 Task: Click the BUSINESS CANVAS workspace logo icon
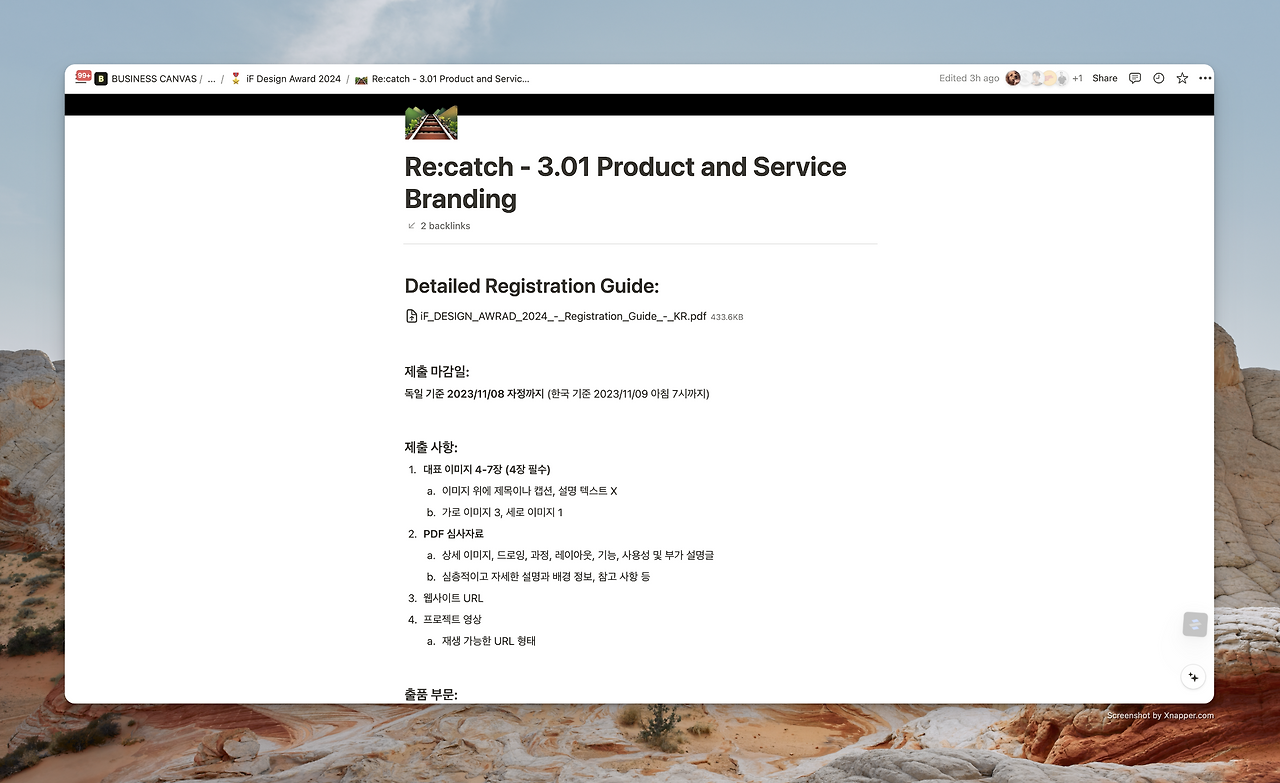point(101,78)
